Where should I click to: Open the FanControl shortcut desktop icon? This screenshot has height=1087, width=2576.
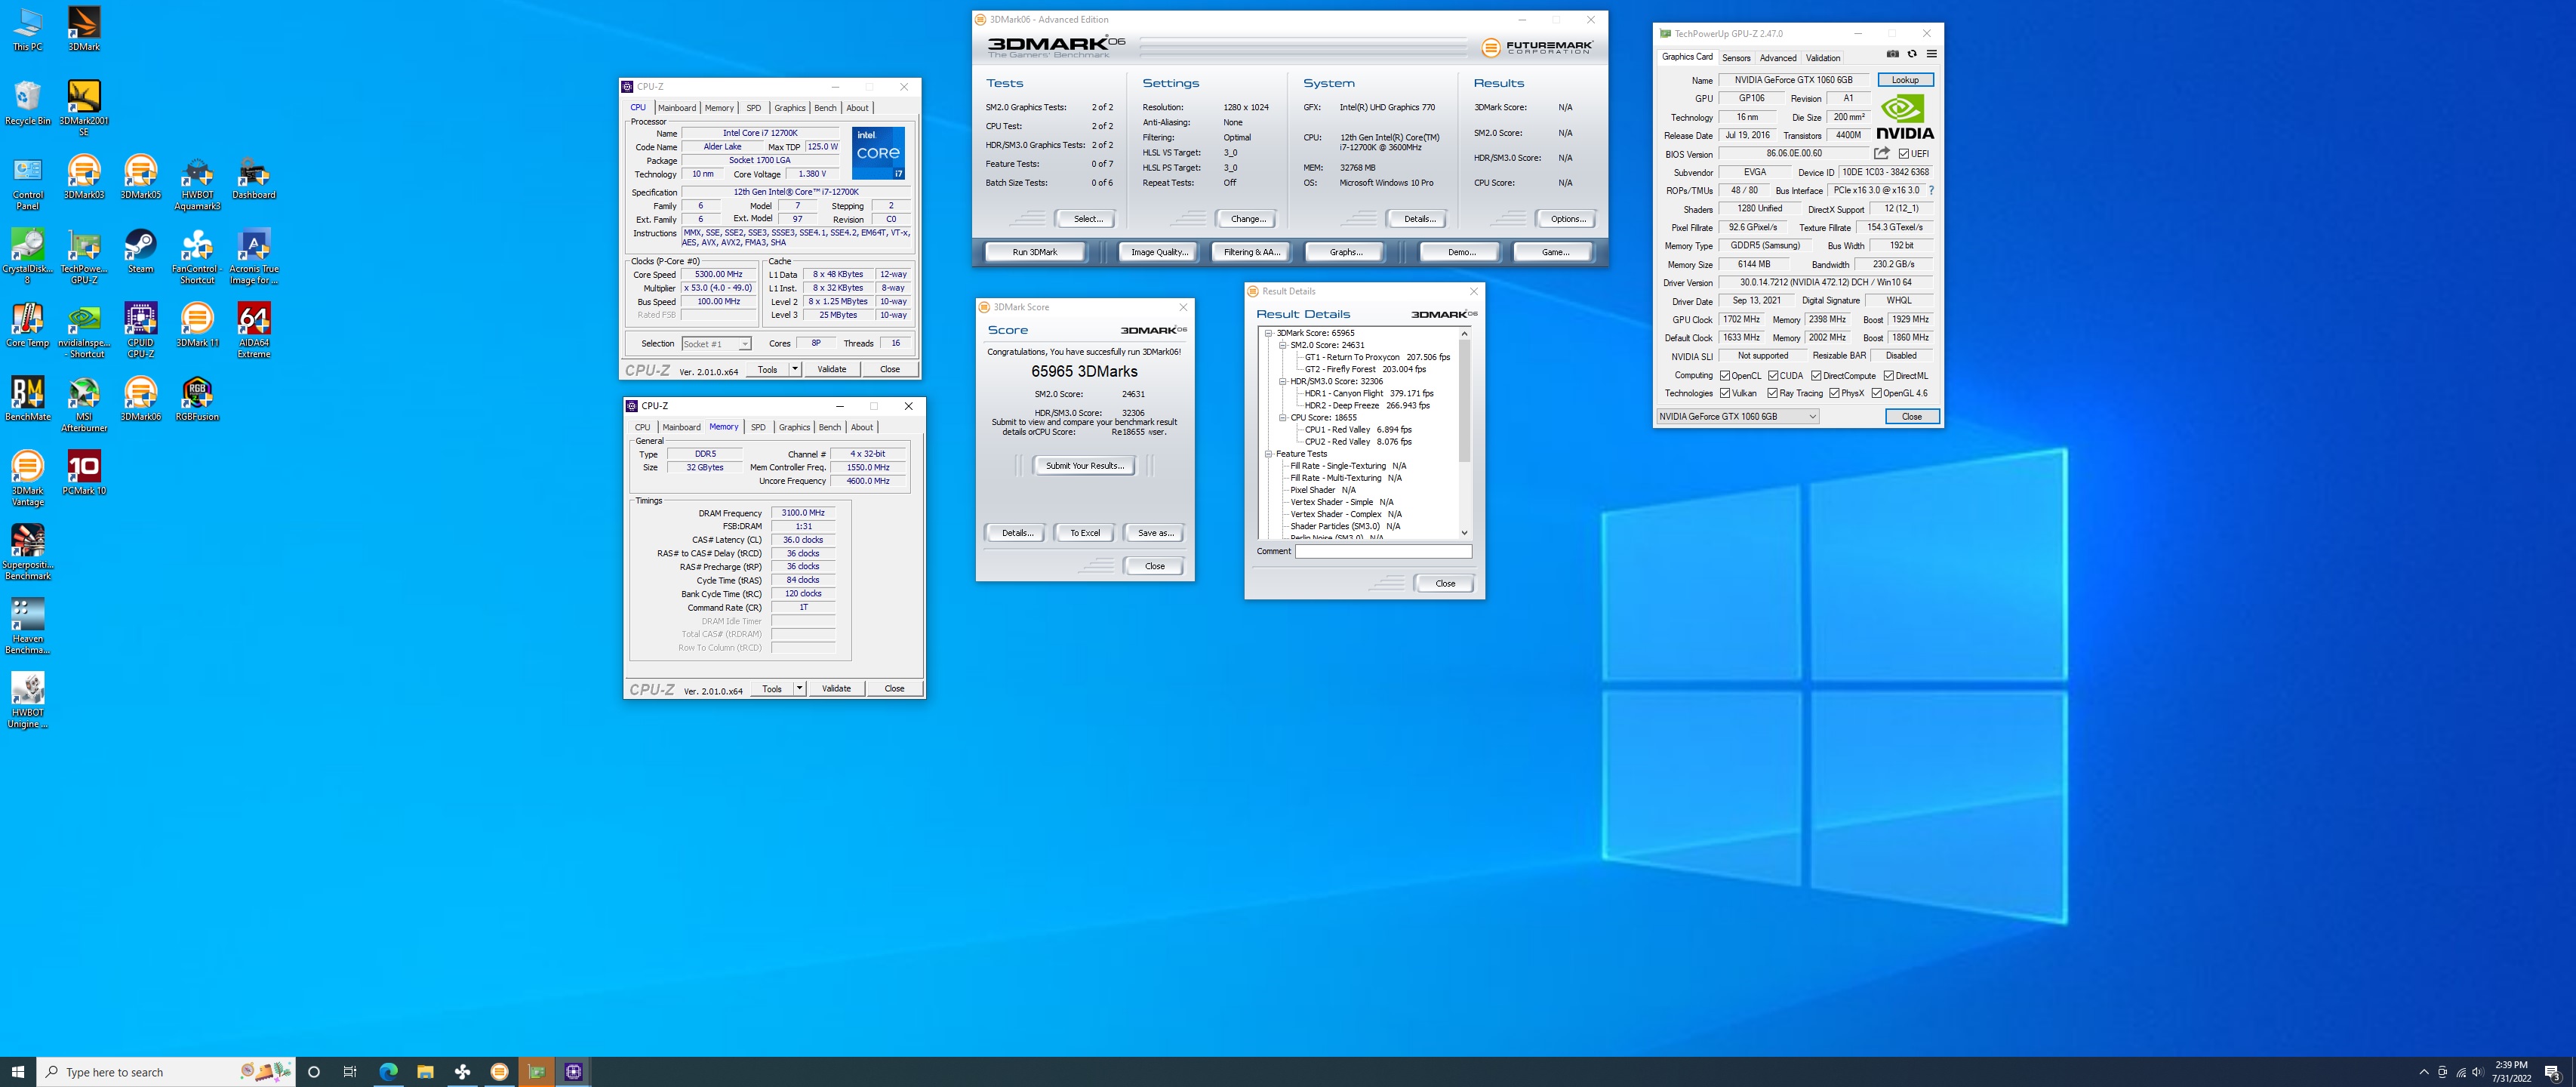pos(197,257)
